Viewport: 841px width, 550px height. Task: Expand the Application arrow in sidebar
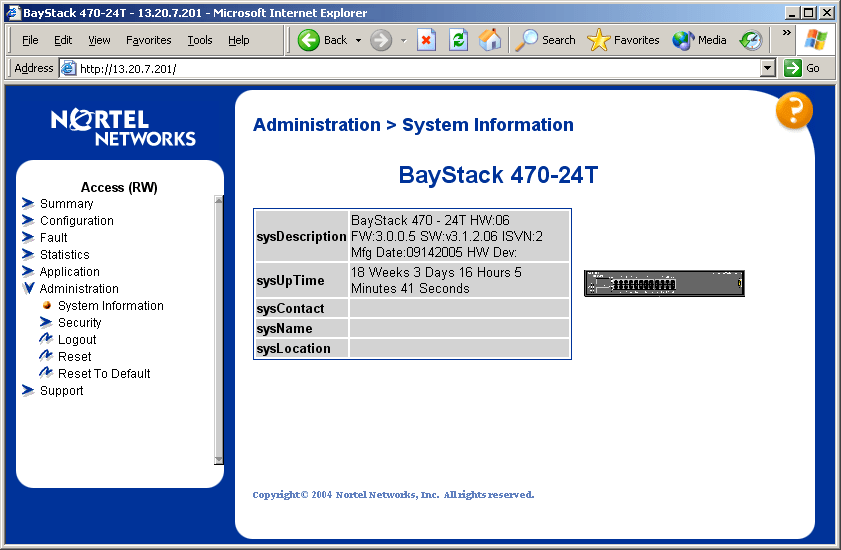tap(28, 271)
